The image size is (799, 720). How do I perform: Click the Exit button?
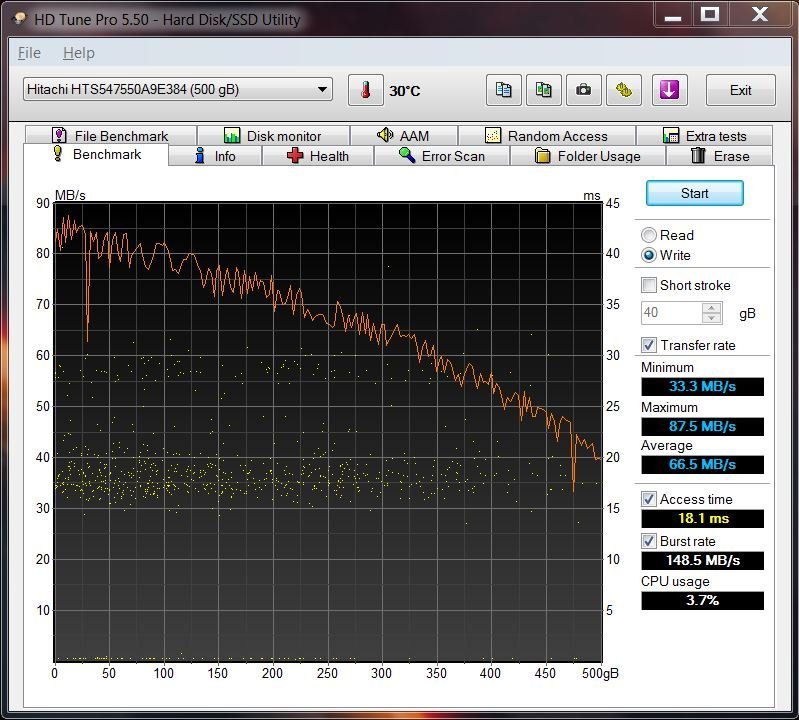tap(740, 90)
